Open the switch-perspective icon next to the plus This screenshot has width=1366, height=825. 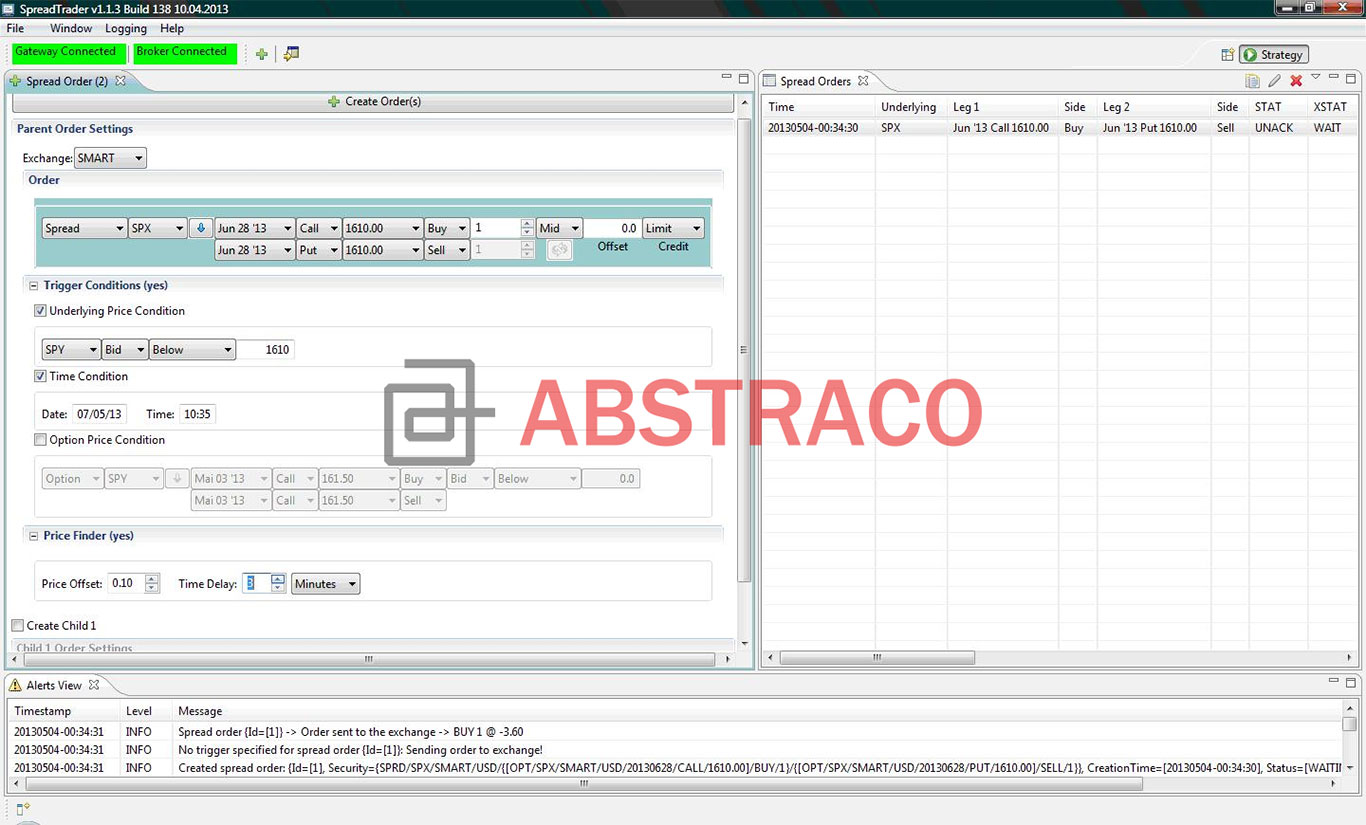[x=290, y=54]
